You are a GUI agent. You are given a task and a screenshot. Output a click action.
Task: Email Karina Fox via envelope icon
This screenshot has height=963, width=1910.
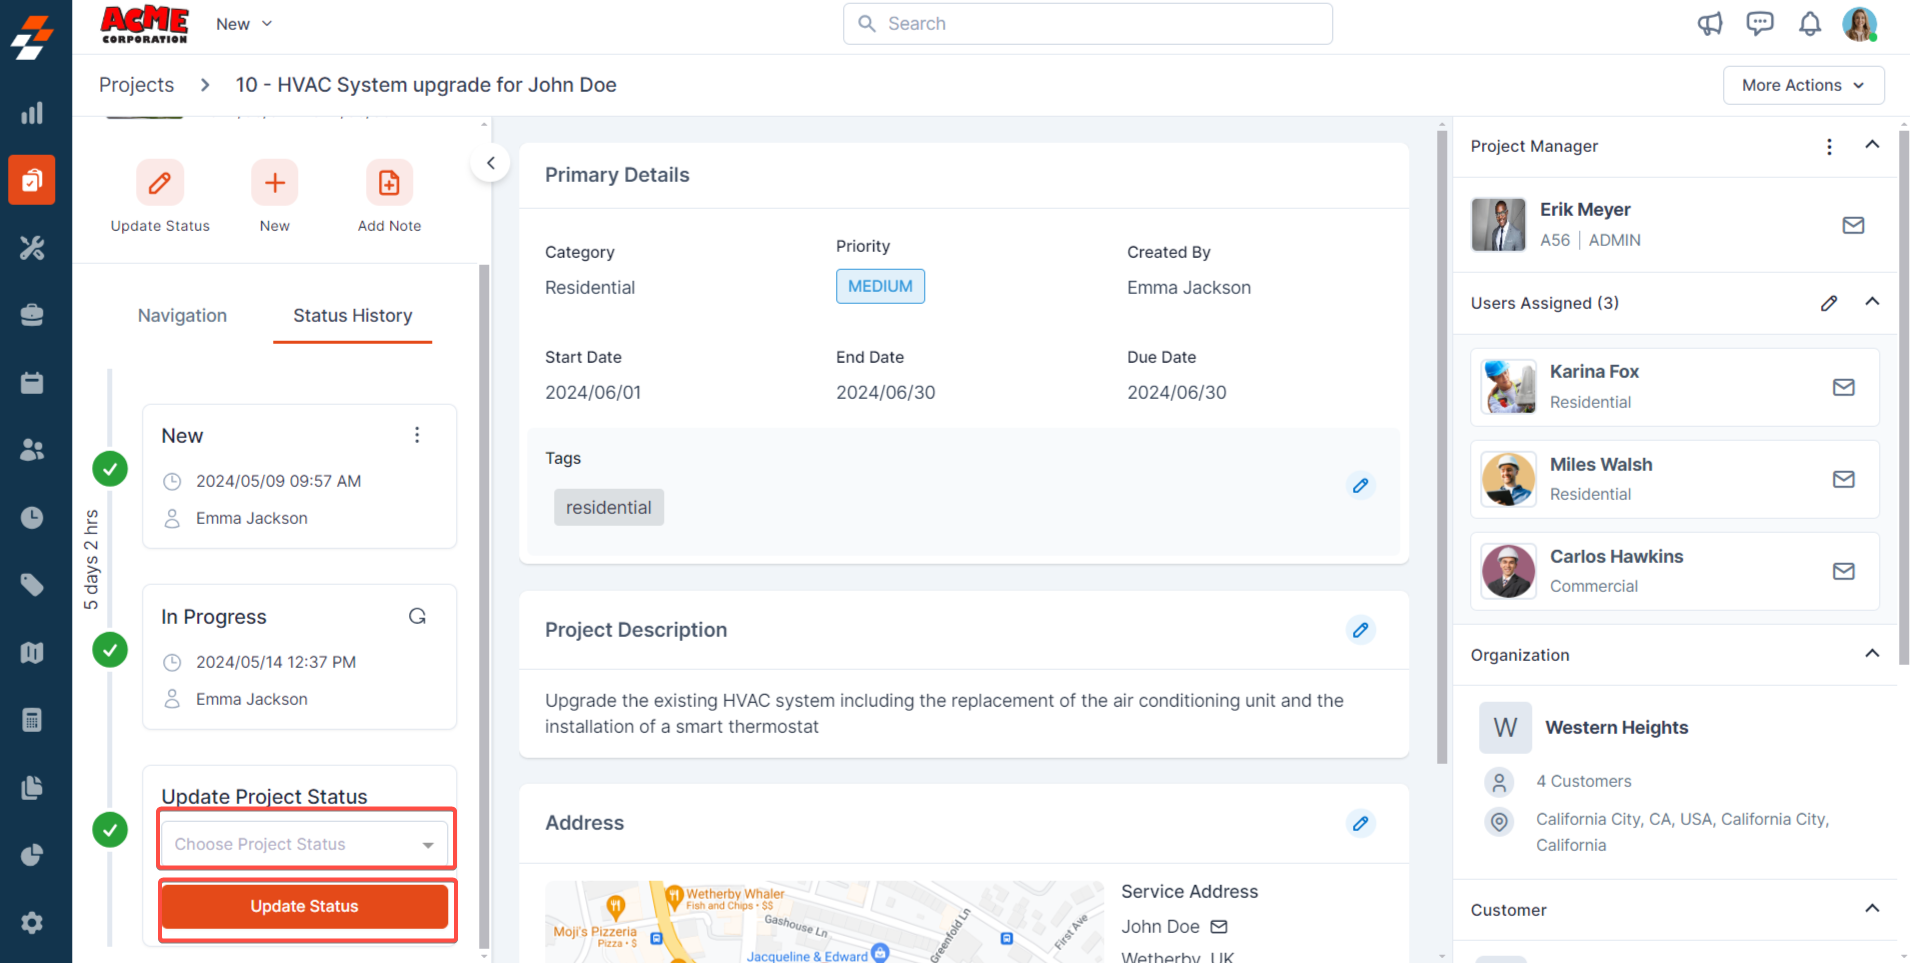1843,387
